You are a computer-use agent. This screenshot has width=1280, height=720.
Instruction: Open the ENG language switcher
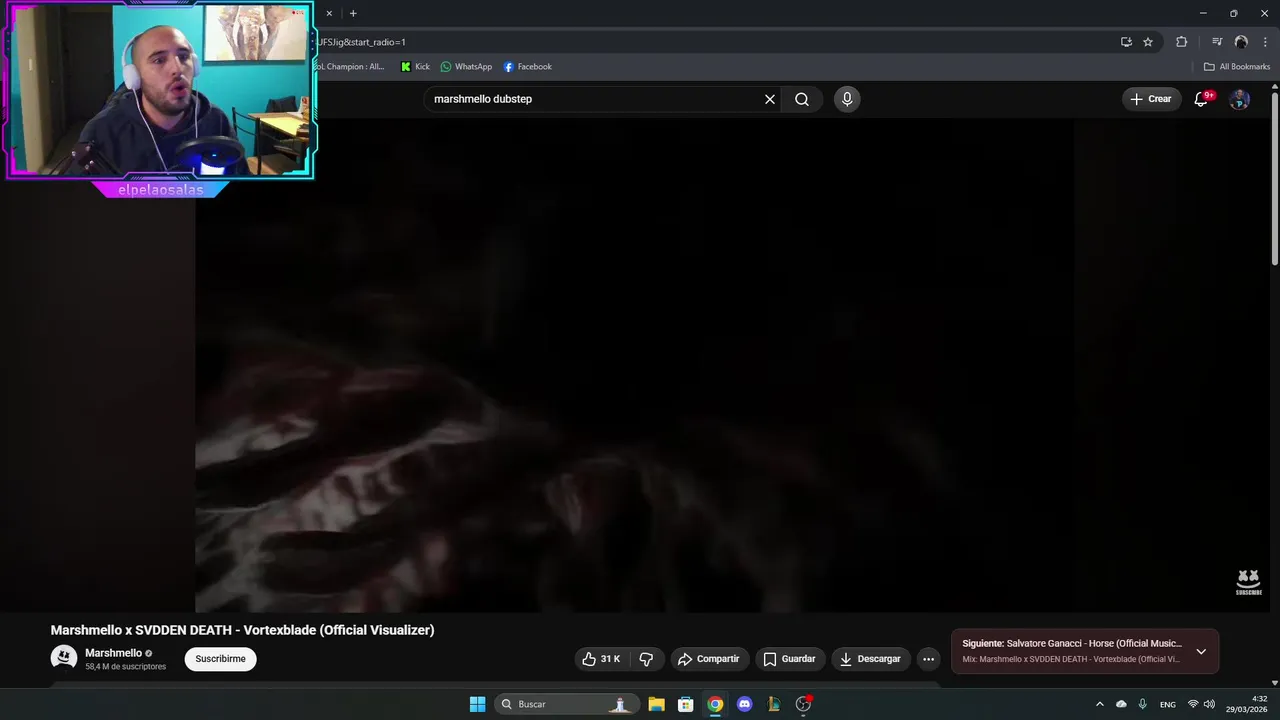pos(1168,704)
